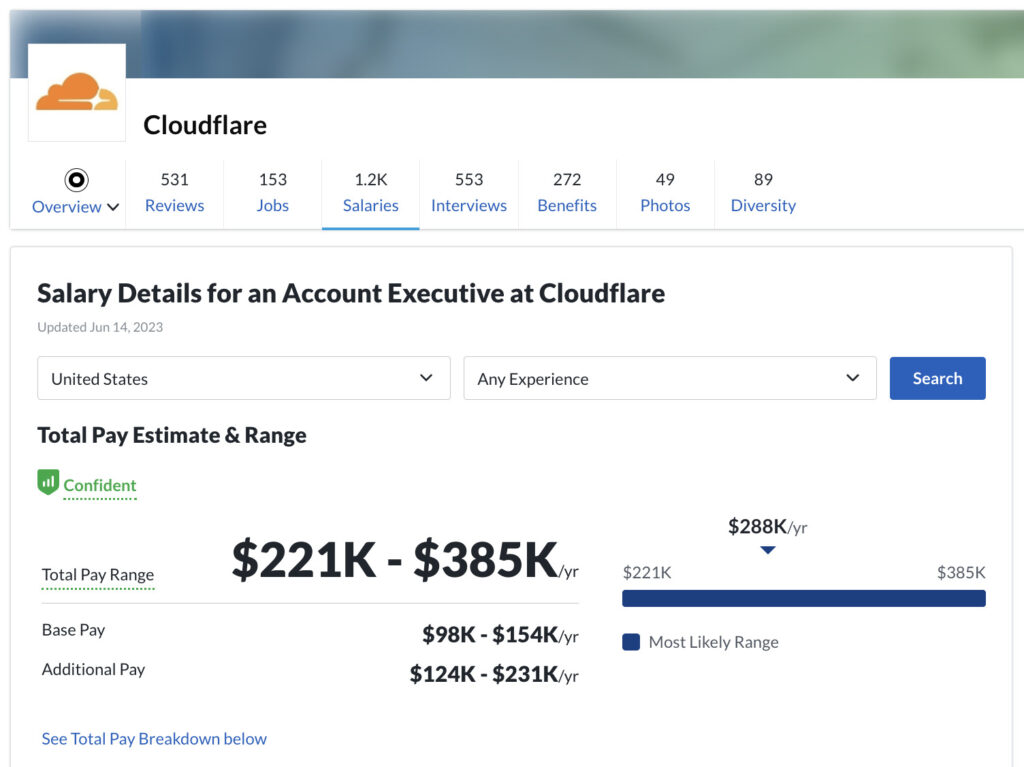Select the 1.2K Salaries tab
This screenshot has width=1024, height=767.
coord(370,192)
